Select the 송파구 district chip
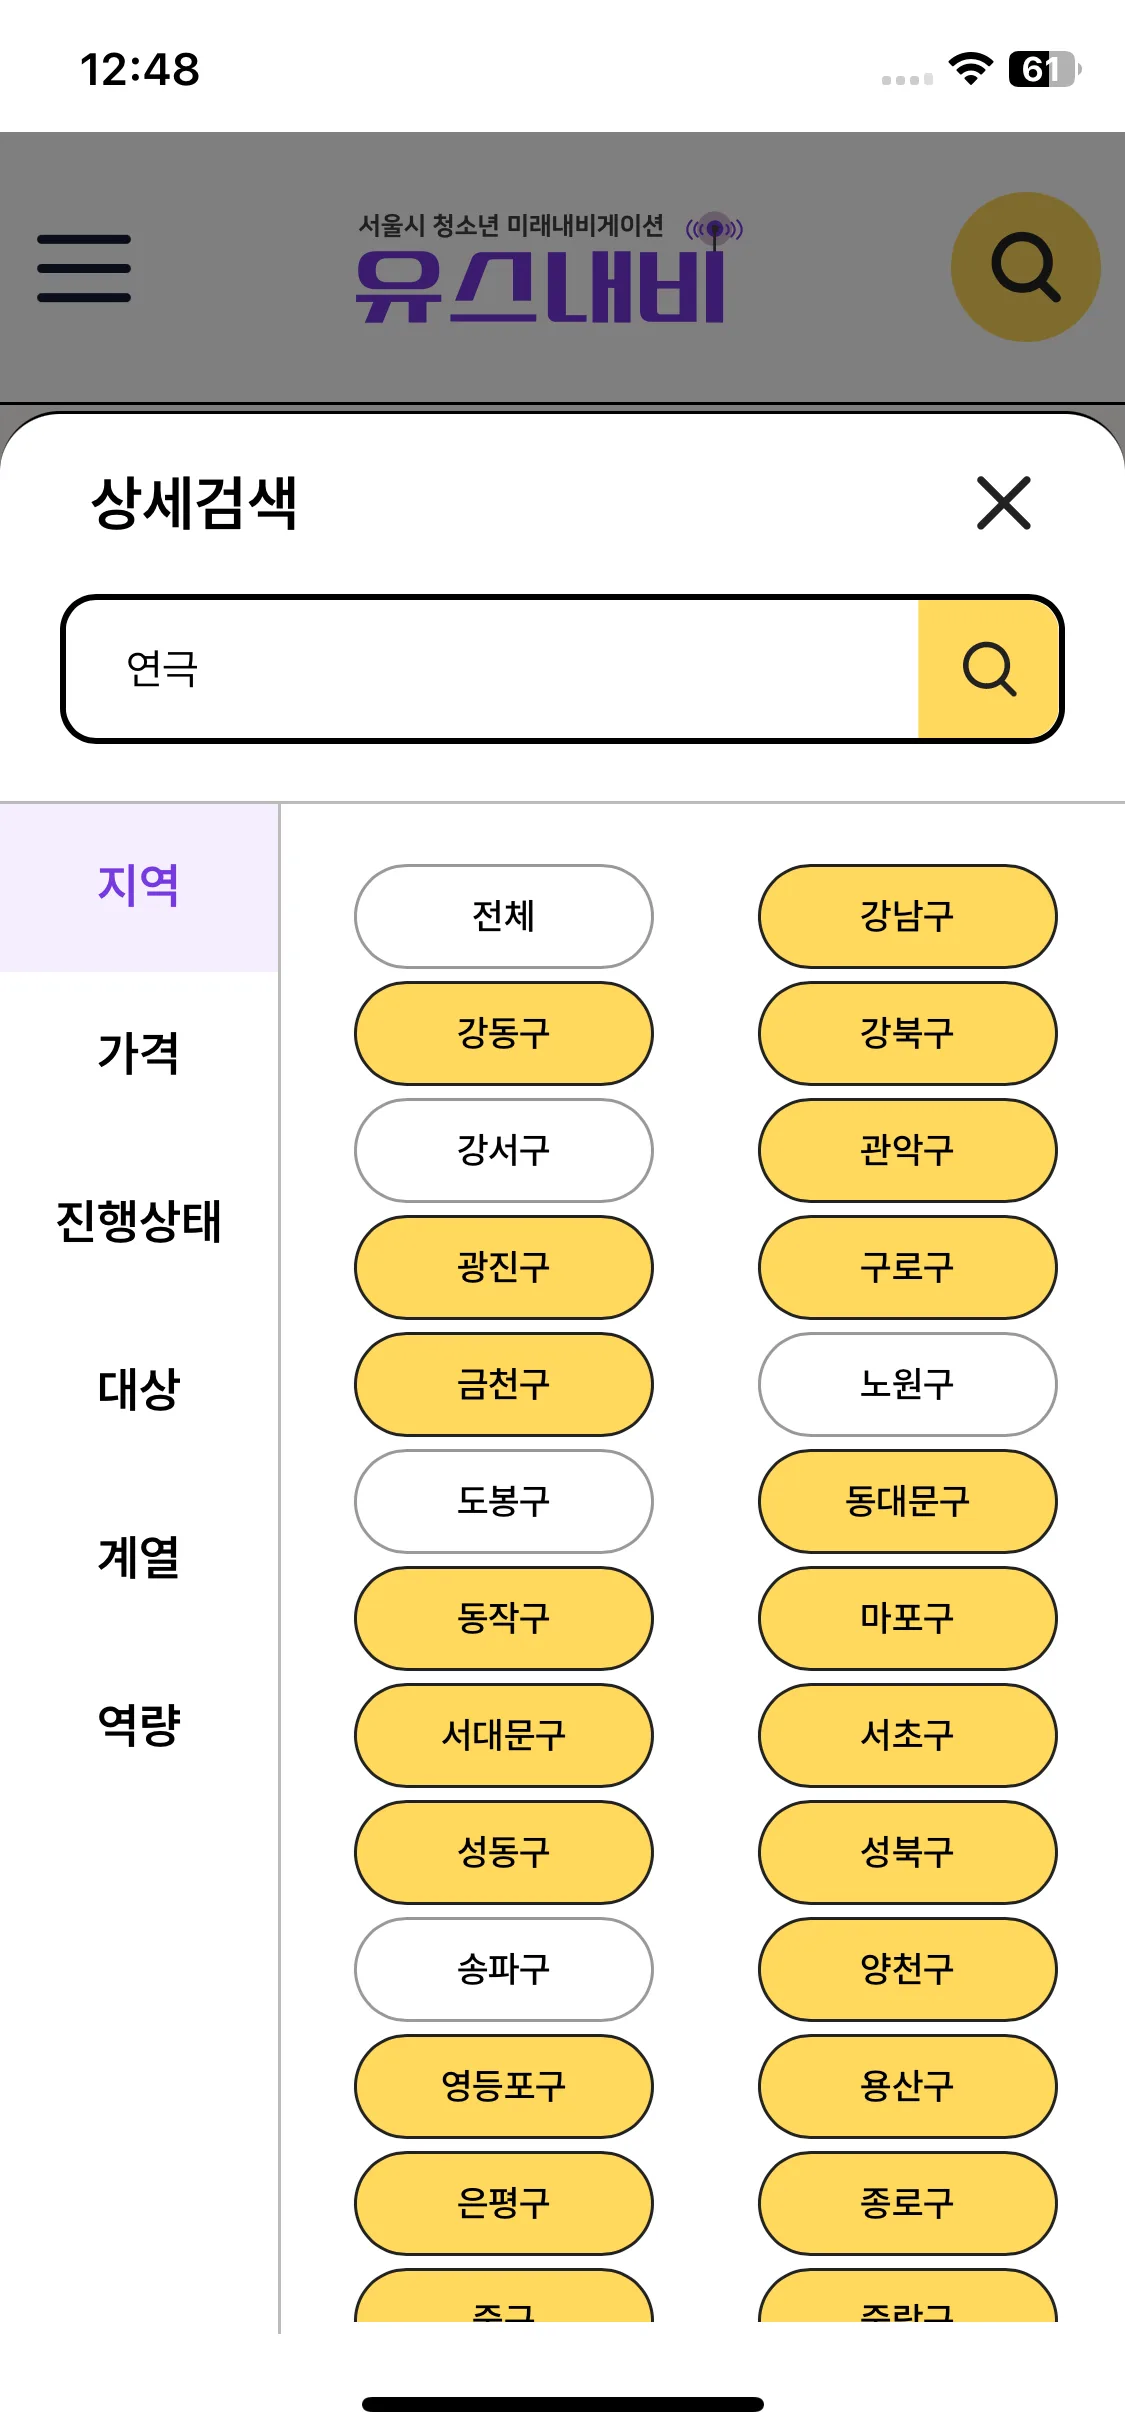This screenshot has height=2436, width=1125. tap(504, 1969)
